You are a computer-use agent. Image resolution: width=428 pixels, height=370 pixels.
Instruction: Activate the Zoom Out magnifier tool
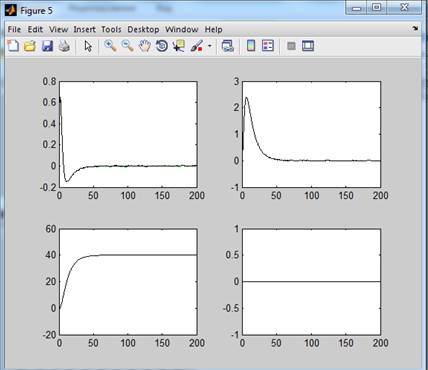pos(127,46)
